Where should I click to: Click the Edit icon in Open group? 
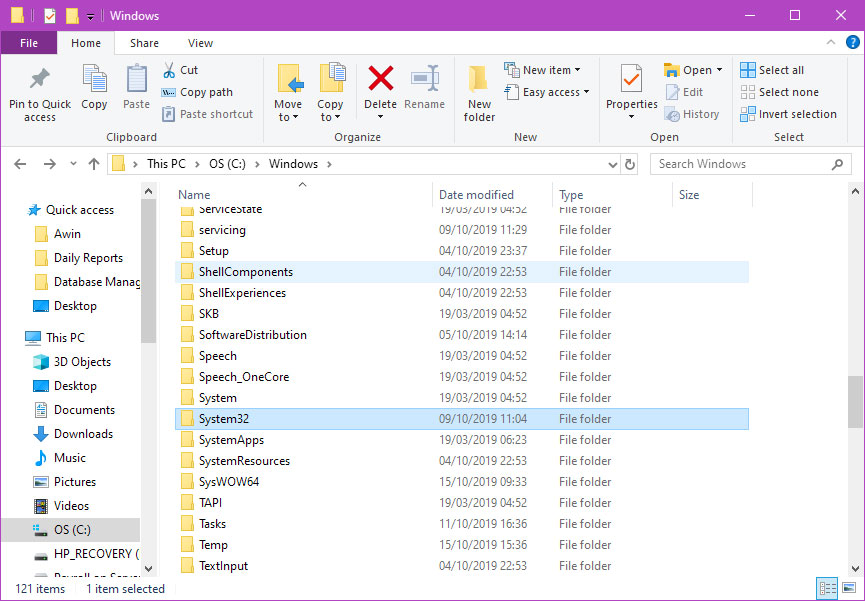pyautogui.click(x=672, y=92)
